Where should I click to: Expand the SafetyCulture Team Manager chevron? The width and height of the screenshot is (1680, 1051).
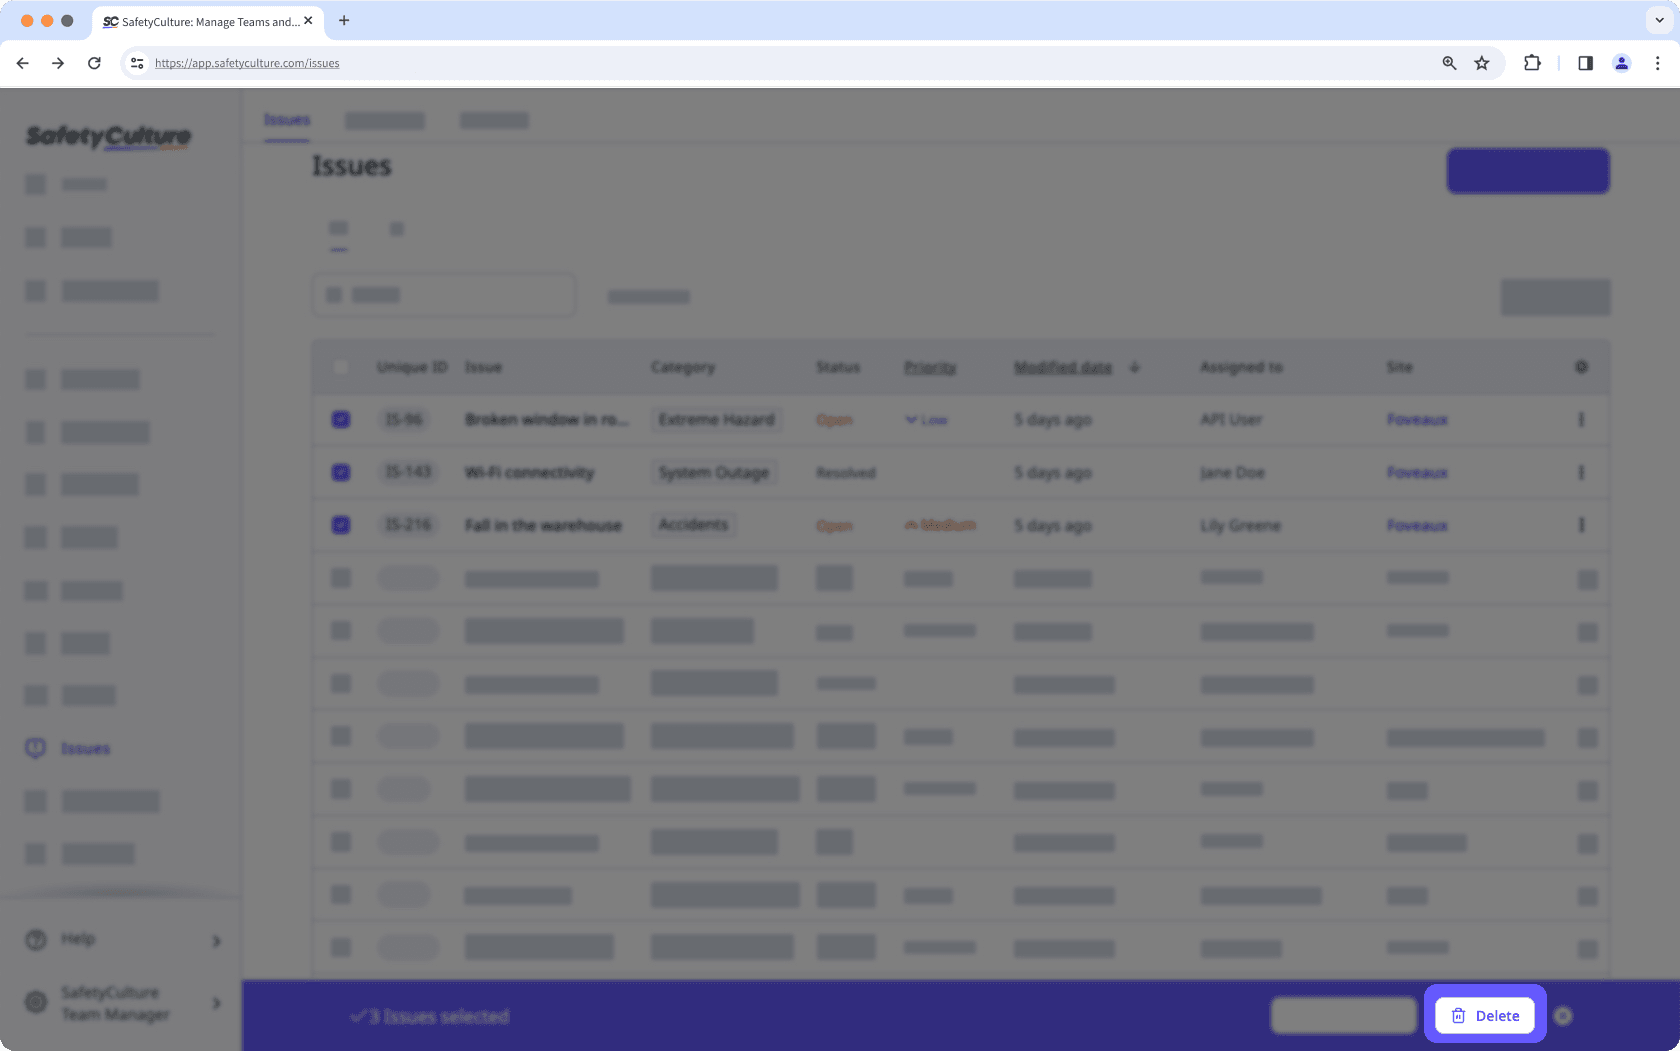tap(215, 1003)
